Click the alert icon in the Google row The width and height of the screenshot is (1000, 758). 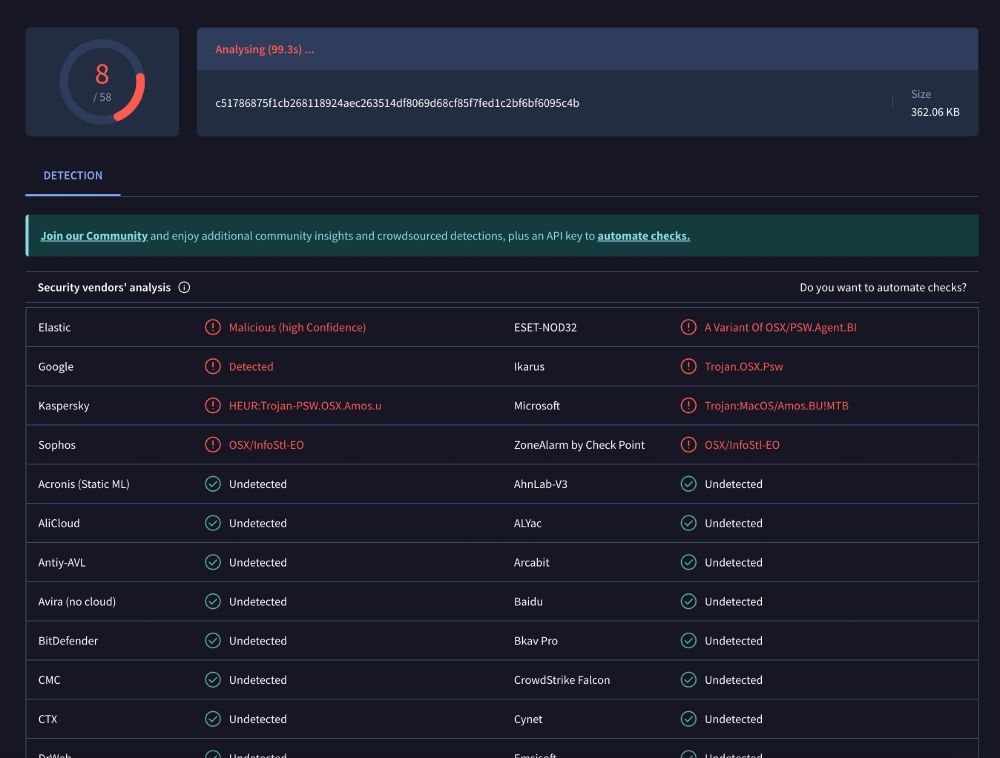[x=212, y=367]
